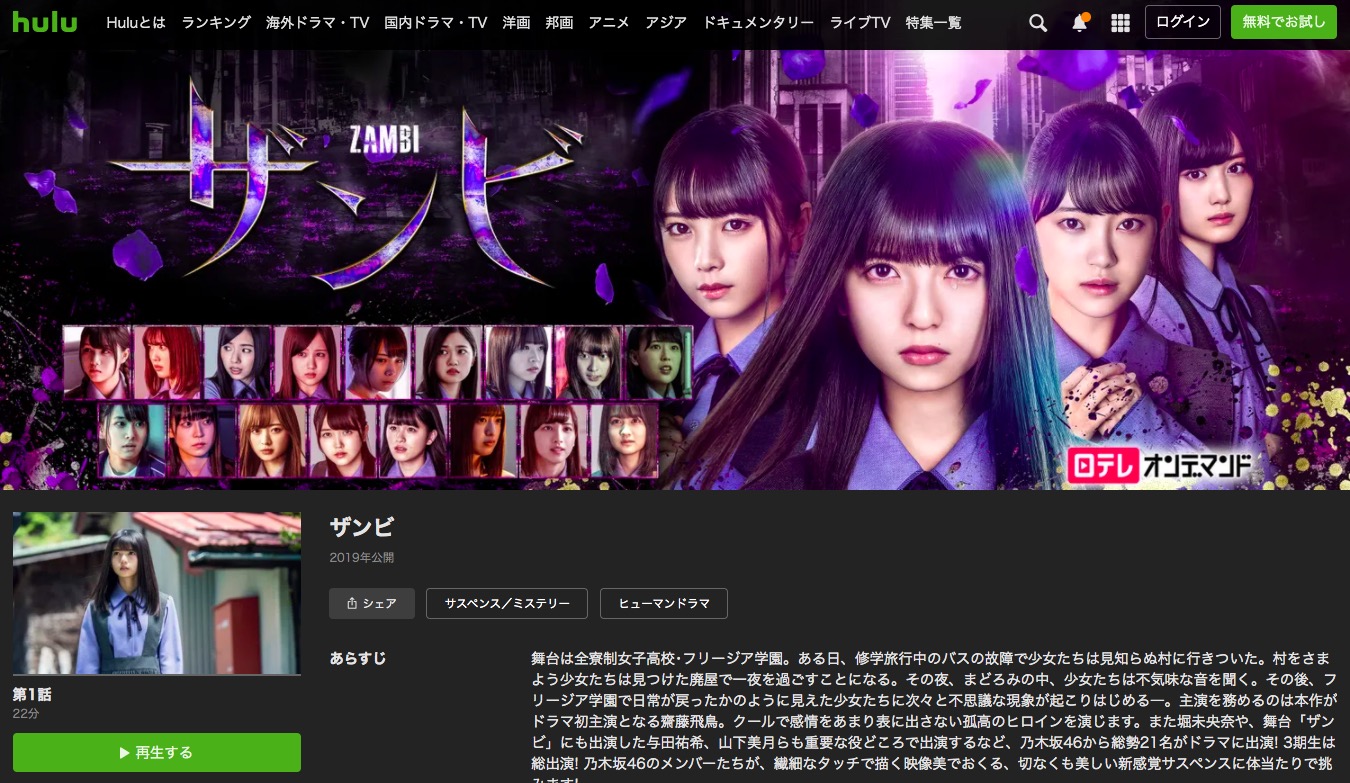Click the シェア share button
The width and height of the screenshot is (1350, 783).
371,604
